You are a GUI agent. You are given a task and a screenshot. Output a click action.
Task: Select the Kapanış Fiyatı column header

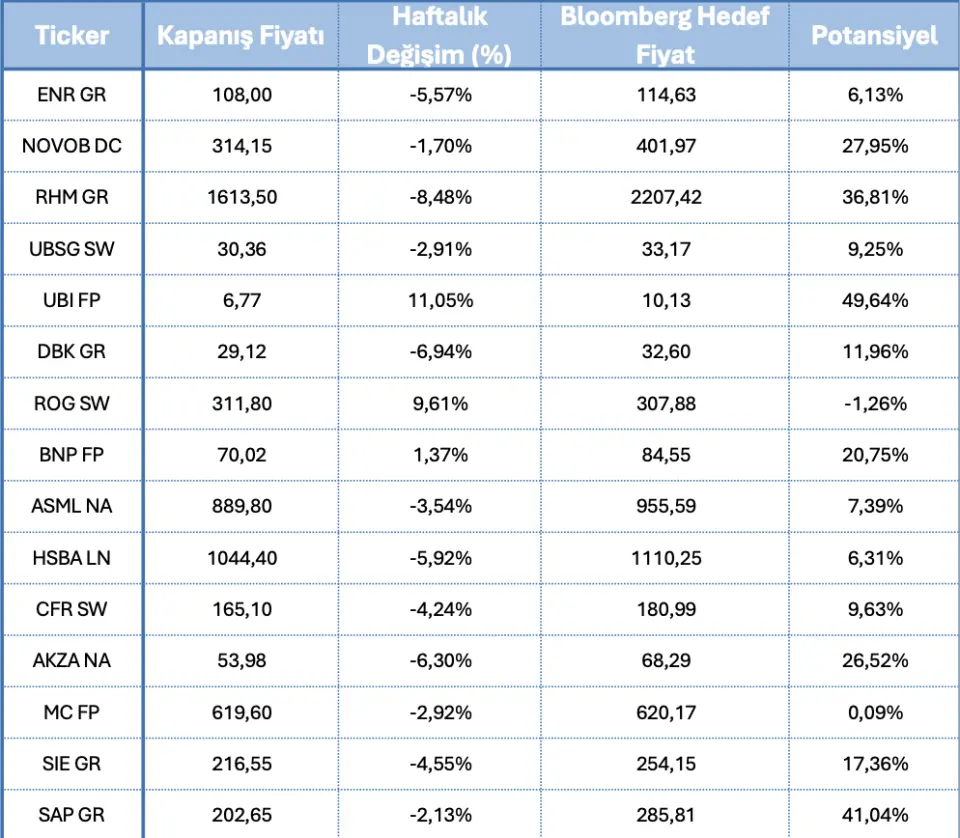click(241, 36)
